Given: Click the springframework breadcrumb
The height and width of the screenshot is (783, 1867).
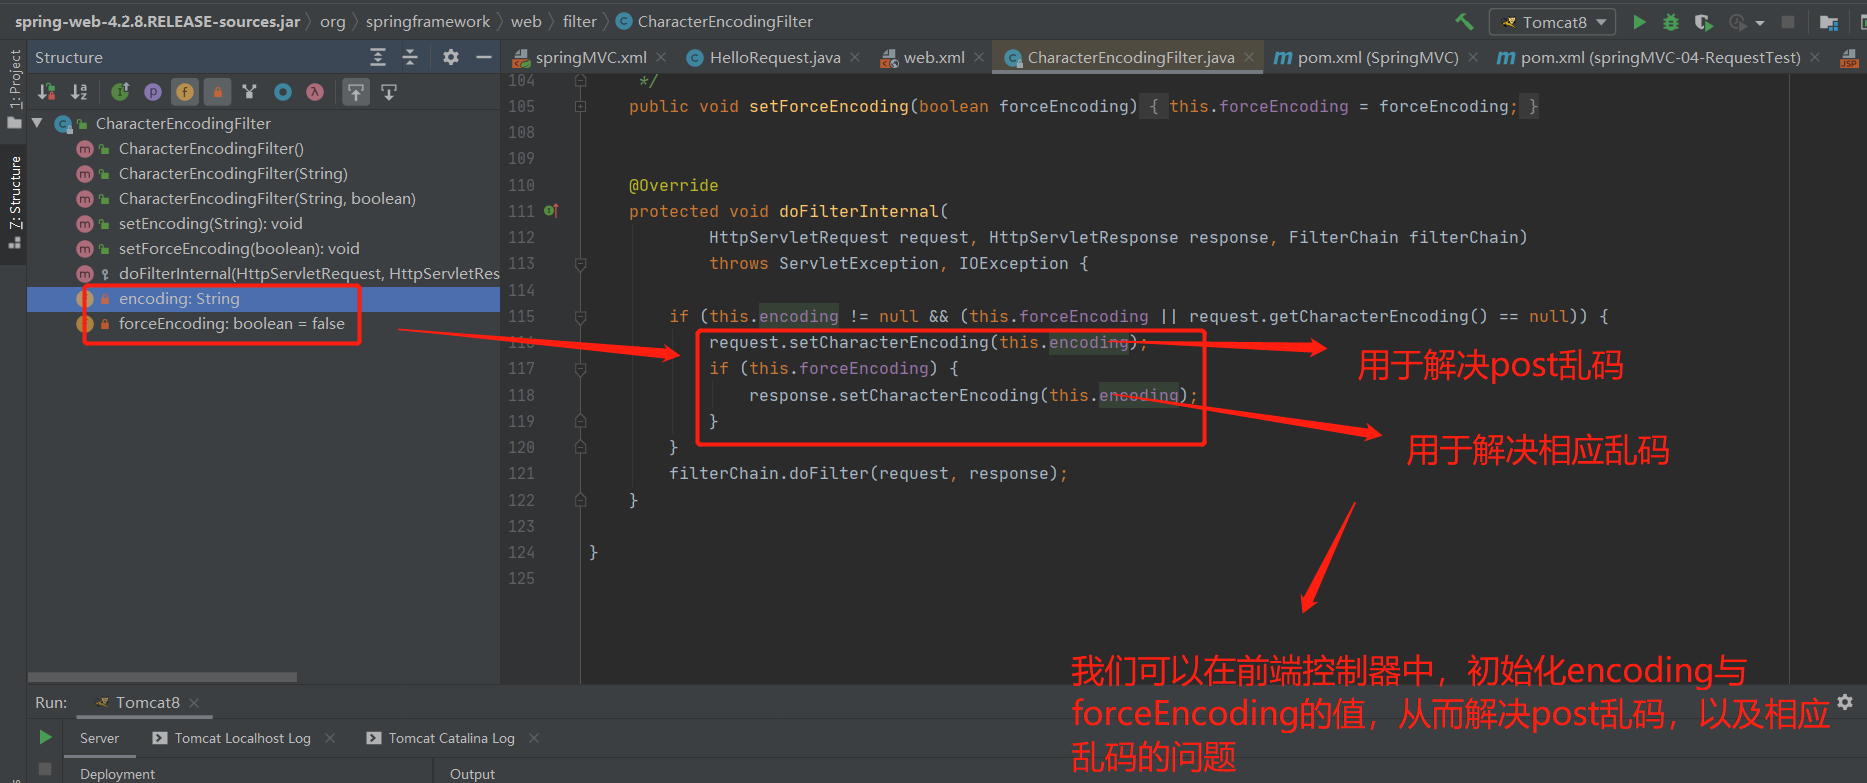Looking at the screenshot, I should [428, 21].
